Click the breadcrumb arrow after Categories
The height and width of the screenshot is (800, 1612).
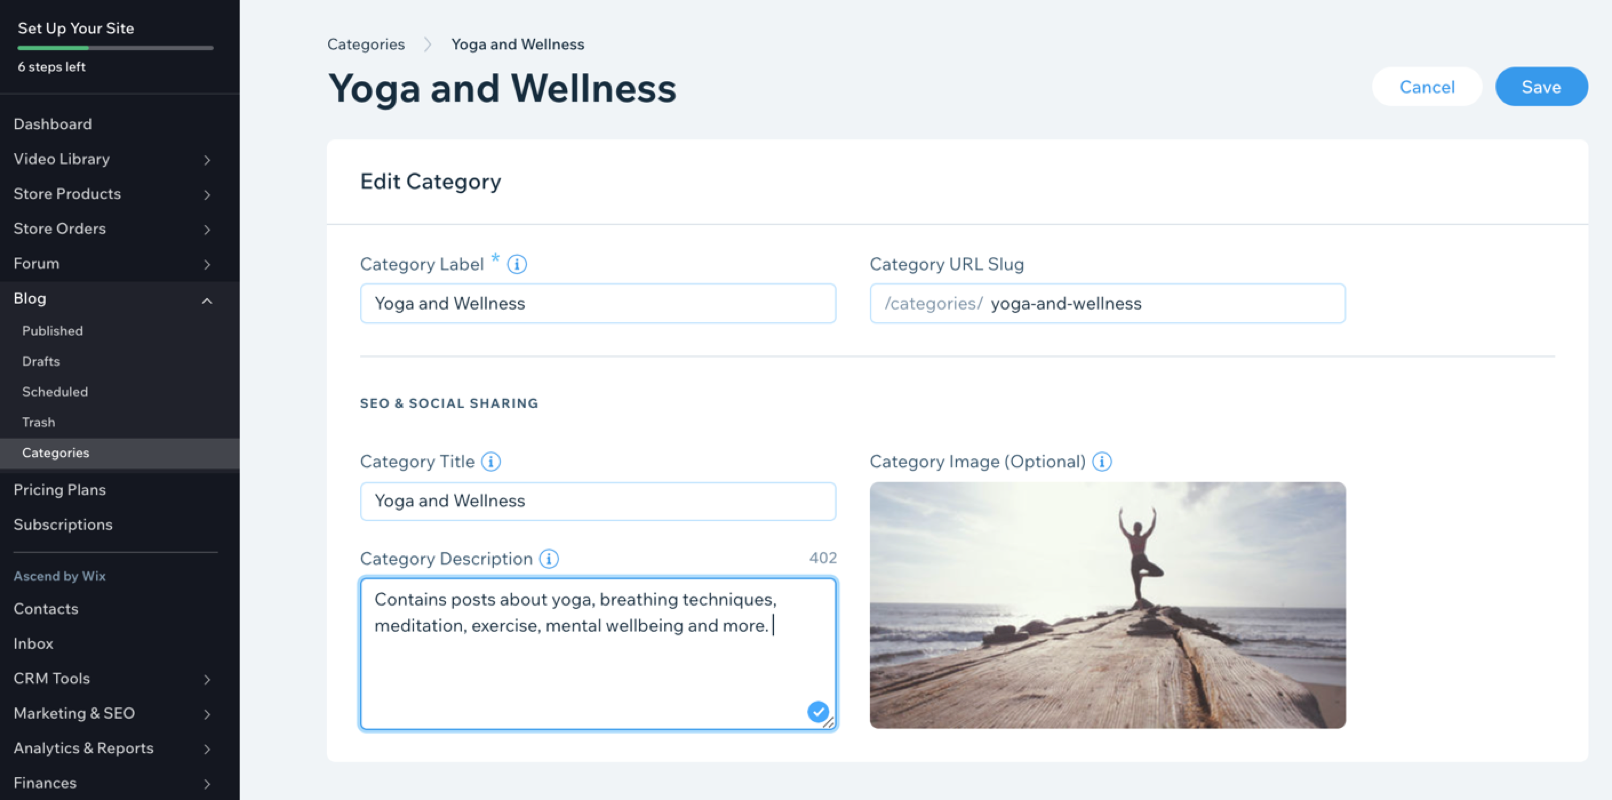click(x=428, y=45)
